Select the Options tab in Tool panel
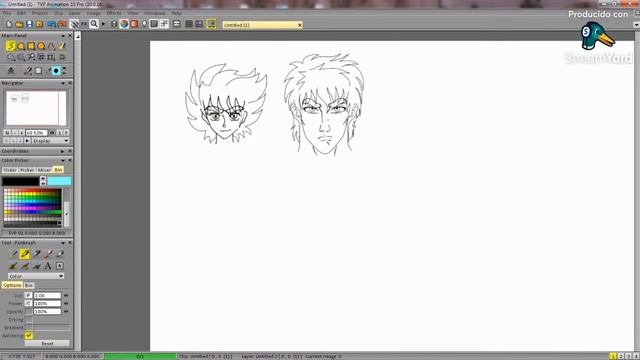This screenshot has width=640, height=360. (12, 285)
